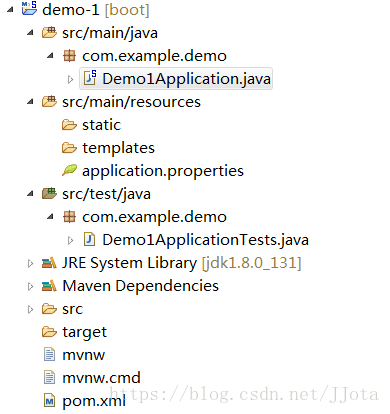The width and height of the screenshot is (390, 414).
Task: Select the pom.xml file name
Action: click(94, 401)
